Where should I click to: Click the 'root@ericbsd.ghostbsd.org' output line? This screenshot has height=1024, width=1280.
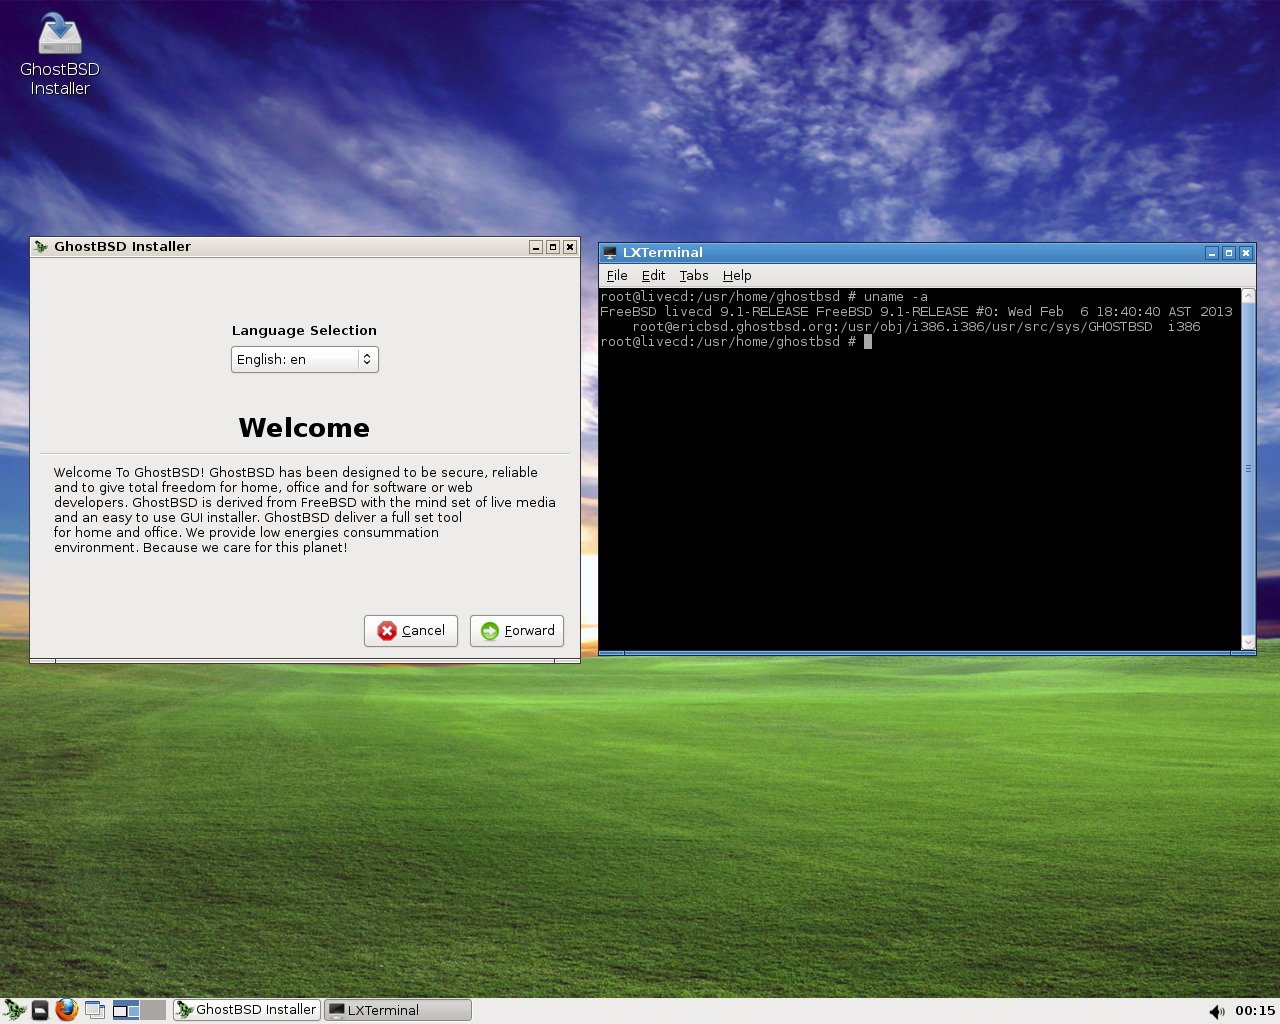tap(916, 327)
